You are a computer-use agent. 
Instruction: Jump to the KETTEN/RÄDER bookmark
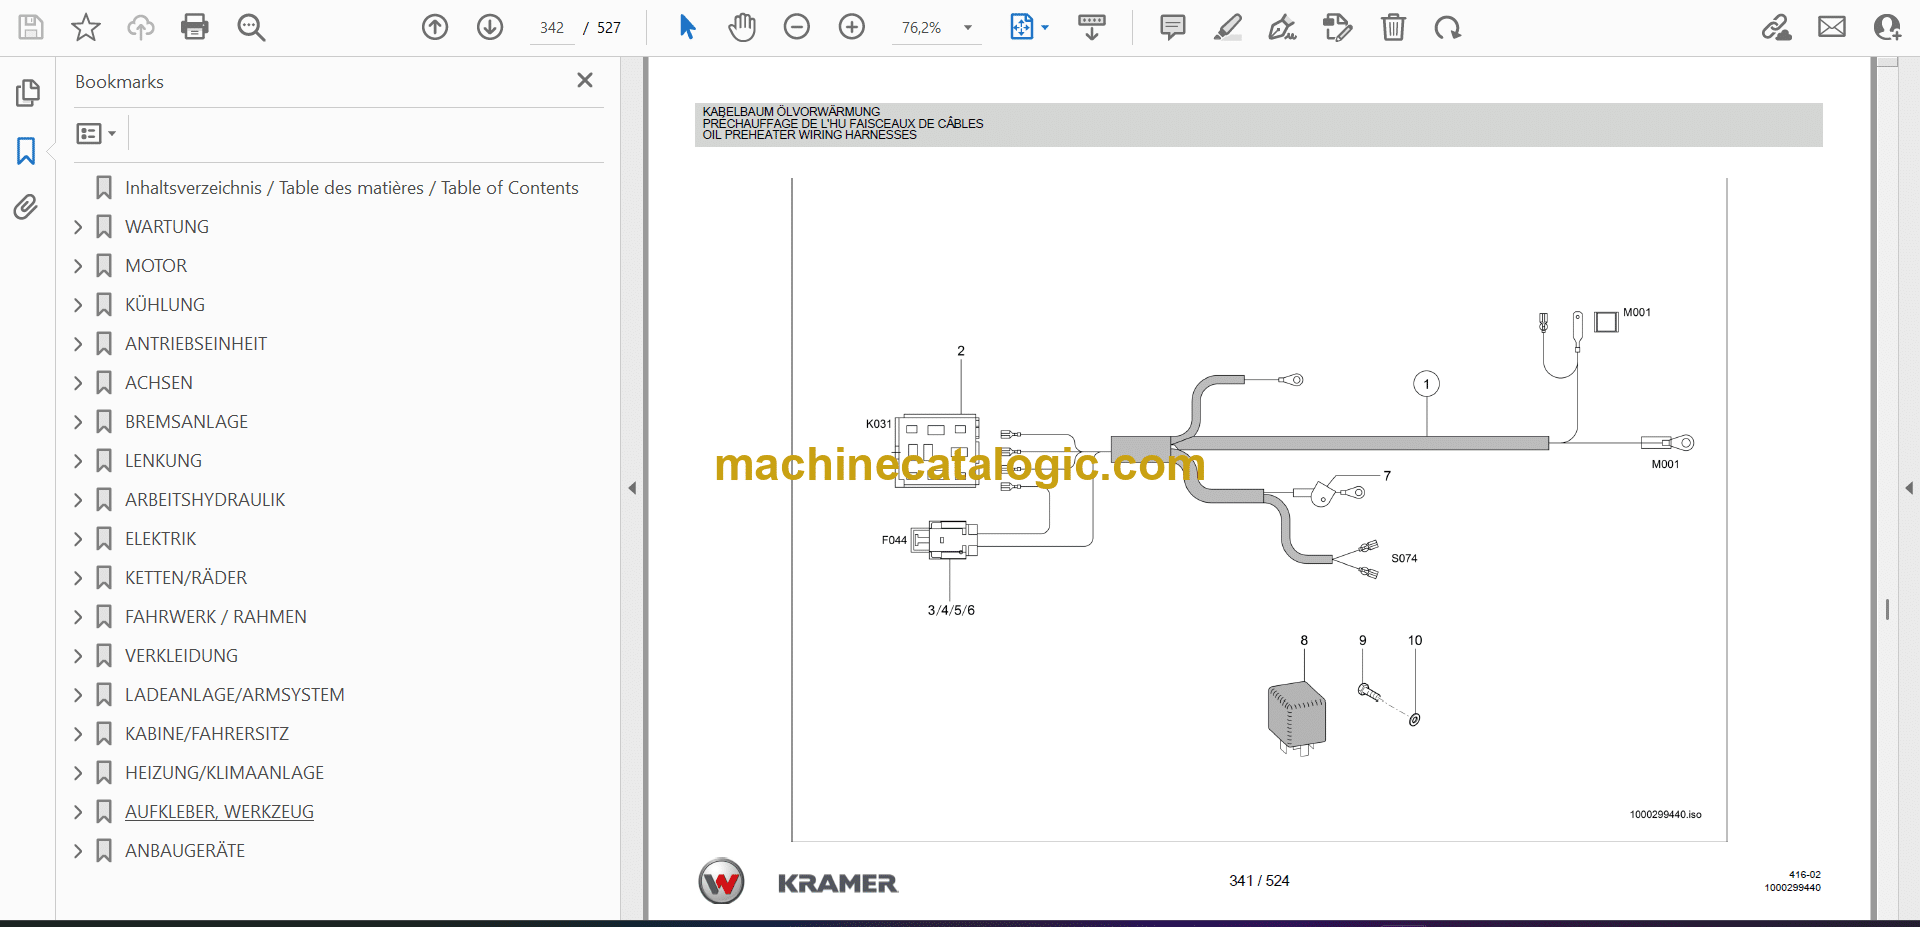186,578
